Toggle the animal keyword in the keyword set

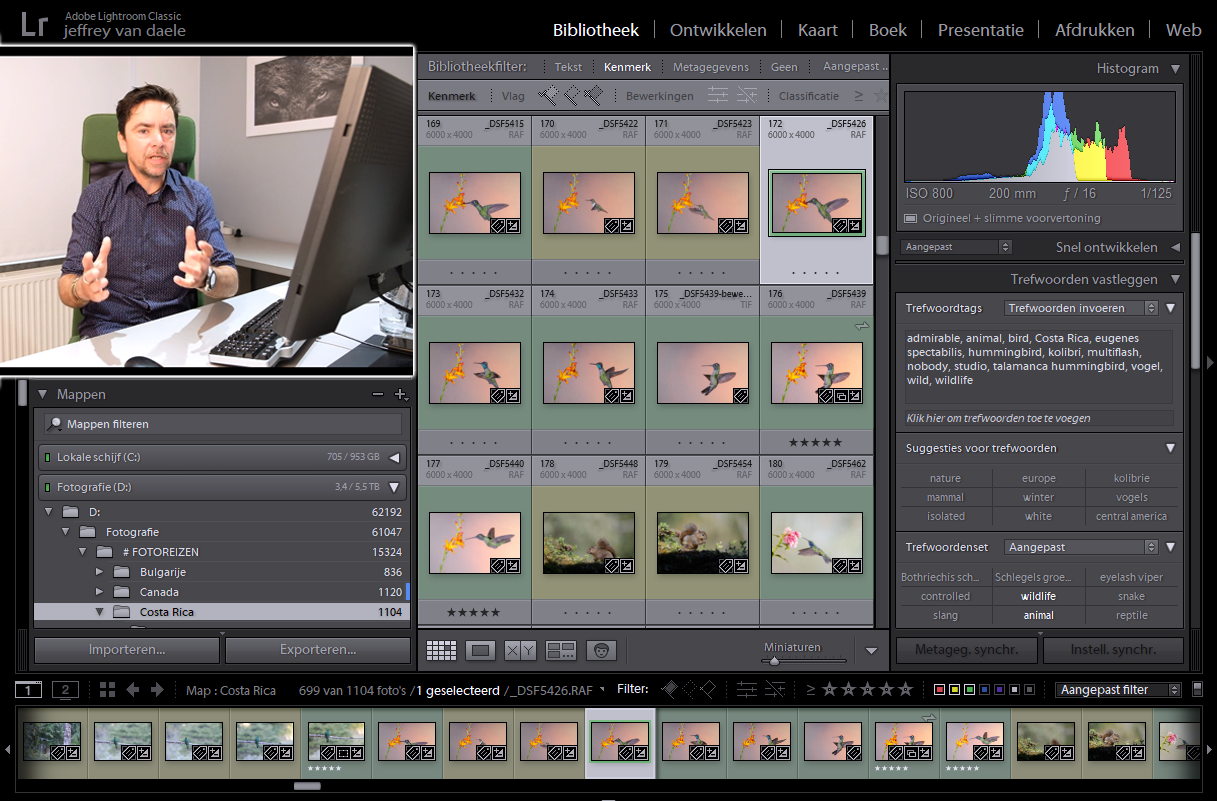pos(1038,614)
